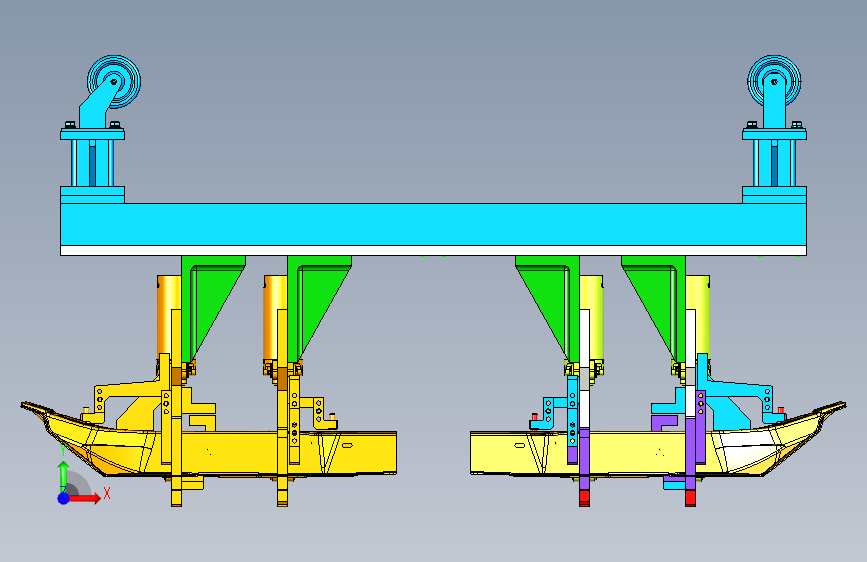Pick the right caster mounting plate
The image size is (867, 562).
[x=774, y=134]
